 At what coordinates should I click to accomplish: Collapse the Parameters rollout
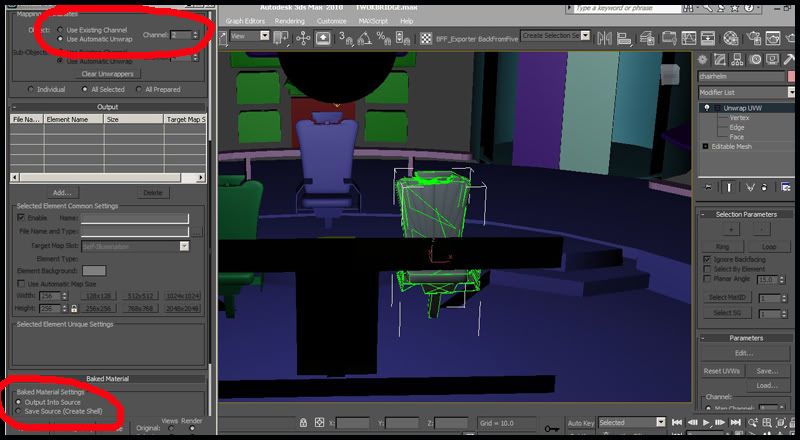746,338
